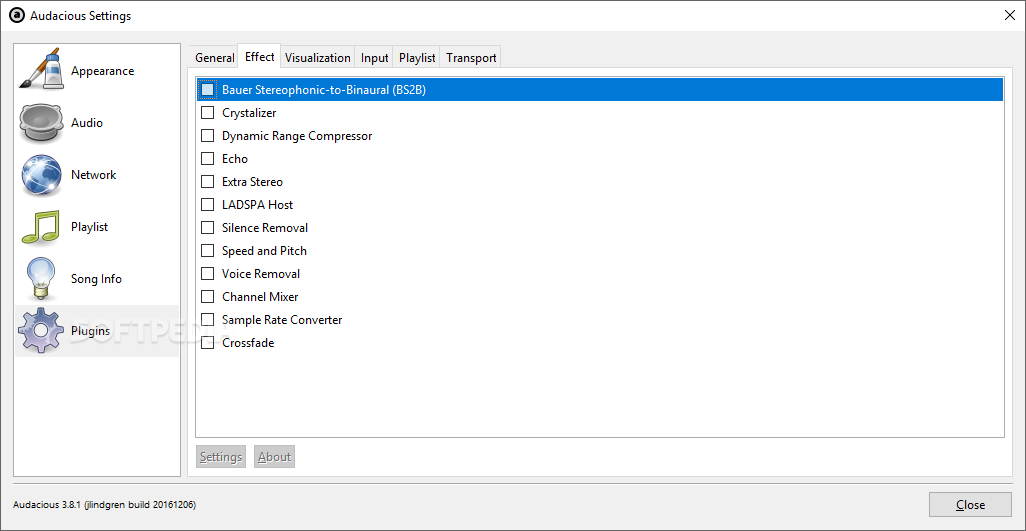This screenshot has width=1026, height=531.
Task: Close the settings dialog with Close button
Action: 970,504
